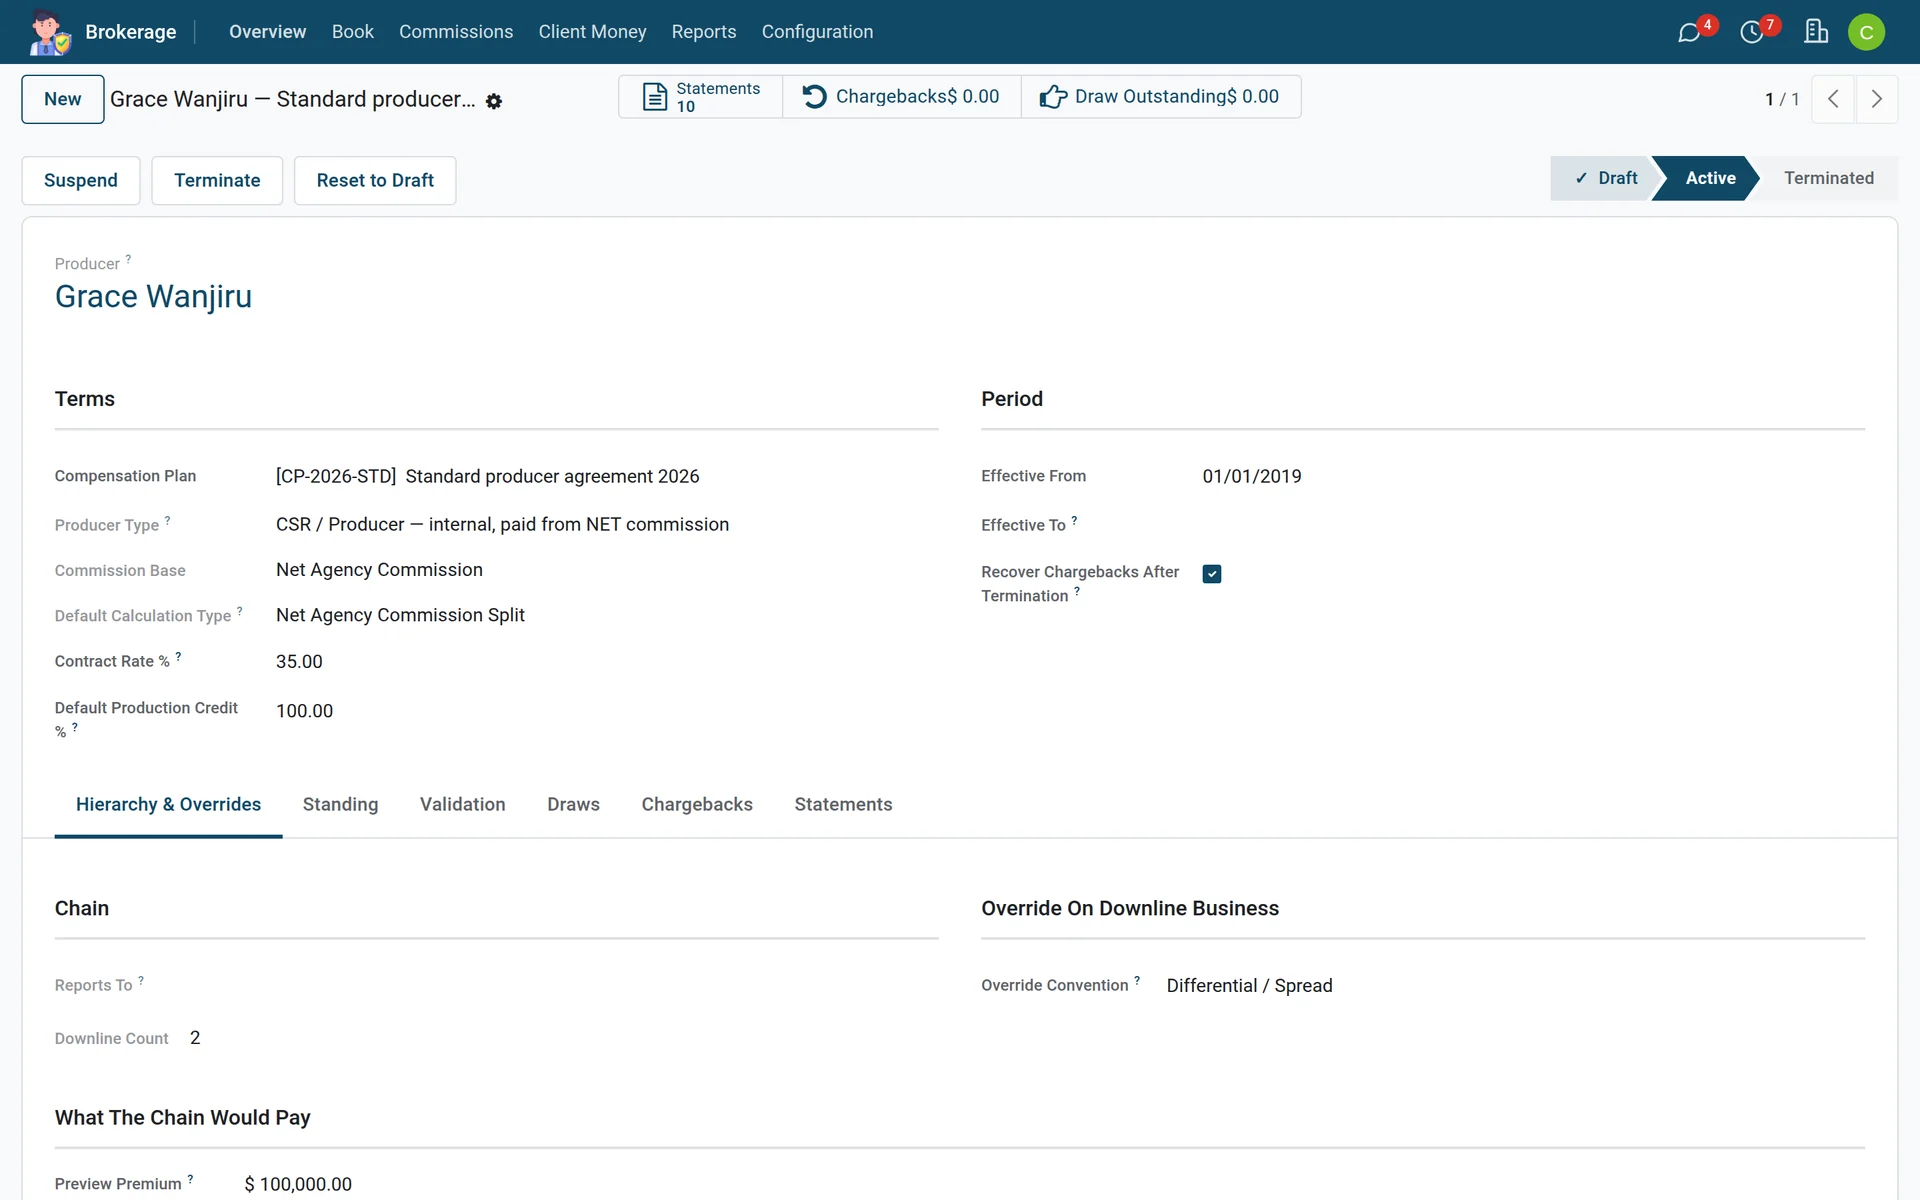This screenshot has width=1920, height=1200.
Task: Open the Brokerage app home icon
Action: point(49,32)
